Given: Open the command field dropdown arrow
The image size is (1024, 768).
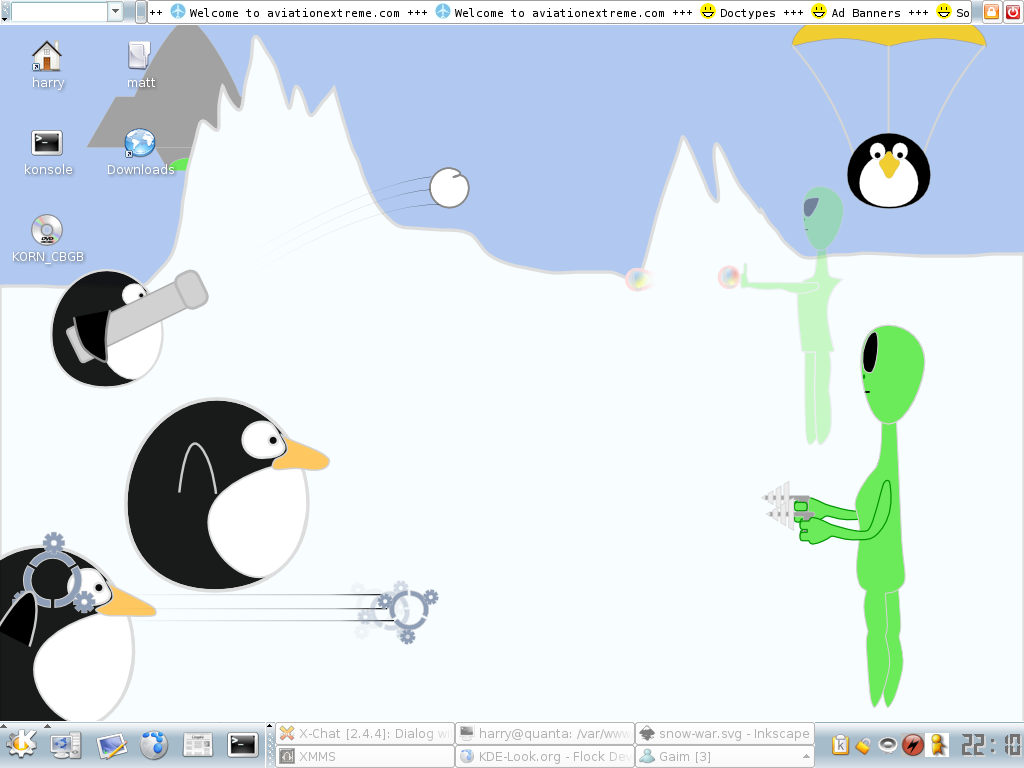Looking at the screenshot, I should 115,11.
